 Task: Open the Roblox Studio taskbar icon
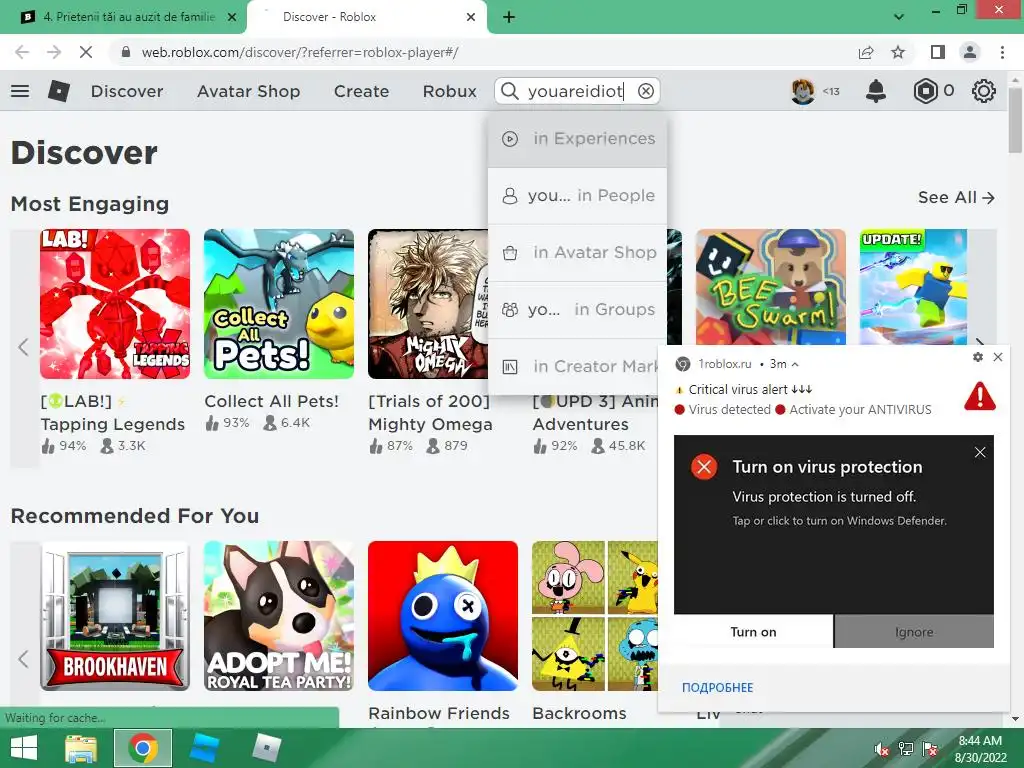[x=205, y=748]
